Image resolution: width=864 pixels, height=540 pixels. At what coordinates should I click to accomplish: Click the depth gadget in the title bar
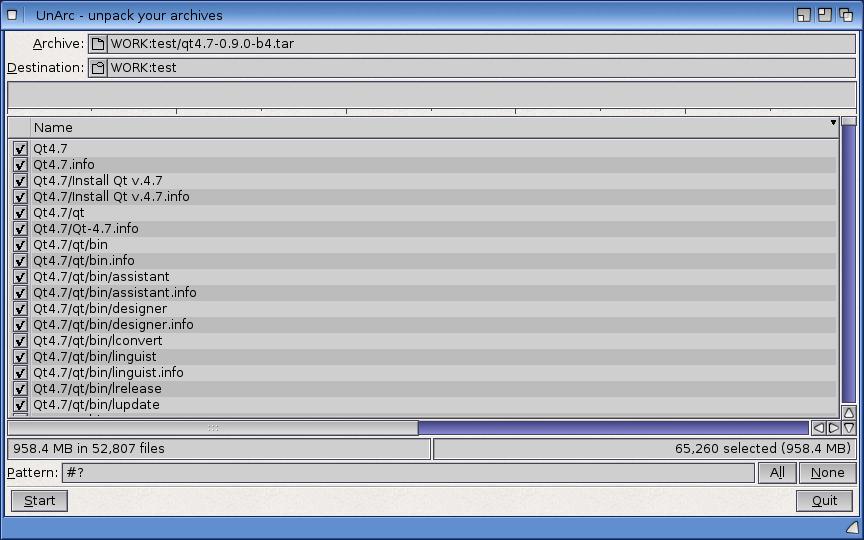[846, 15]
